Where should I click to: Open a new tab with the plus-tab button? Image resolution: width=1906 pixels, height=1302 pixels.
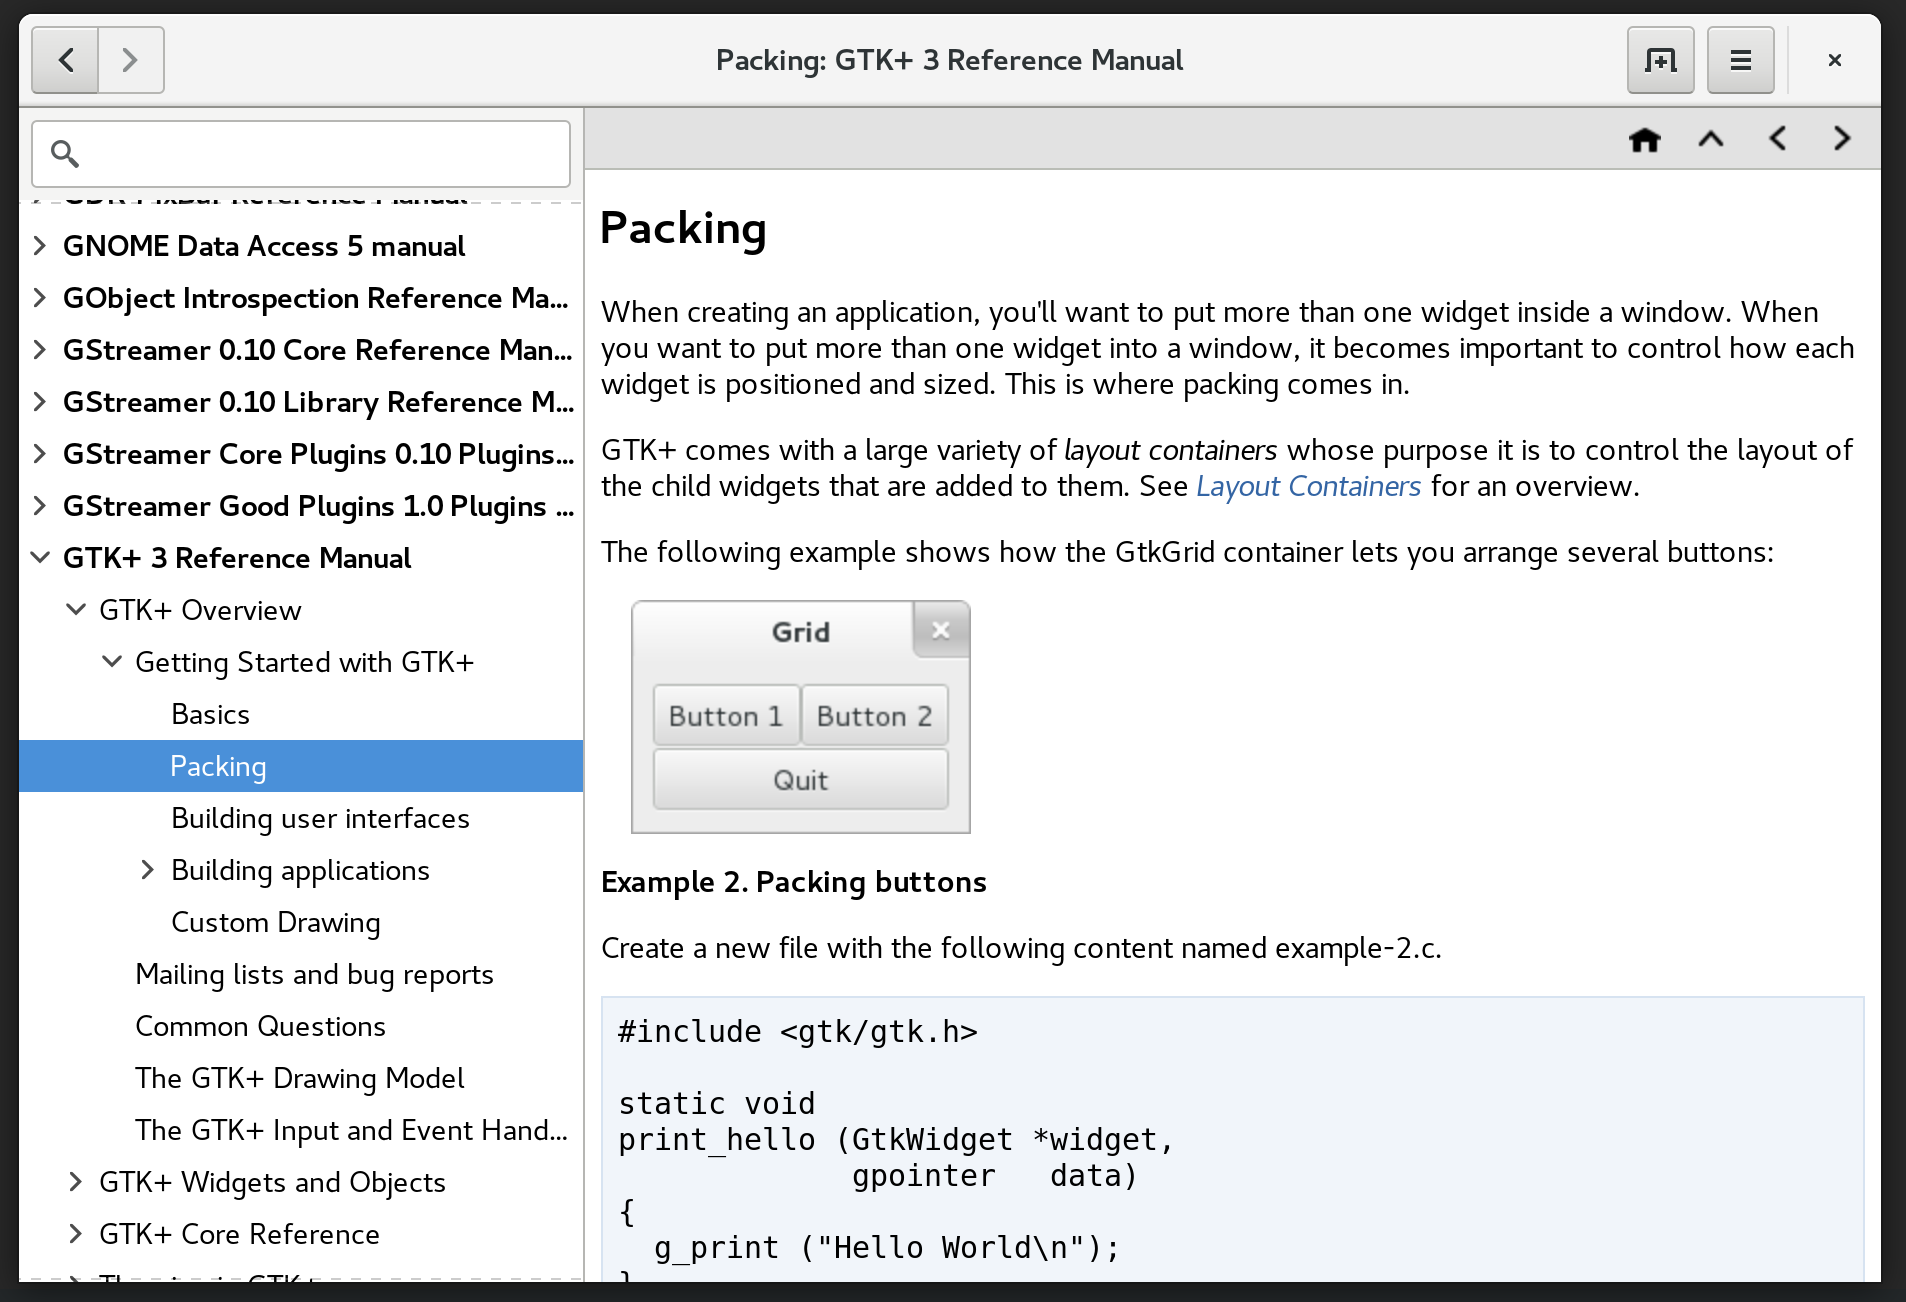pyautogui.click(x=1660, y=60)
